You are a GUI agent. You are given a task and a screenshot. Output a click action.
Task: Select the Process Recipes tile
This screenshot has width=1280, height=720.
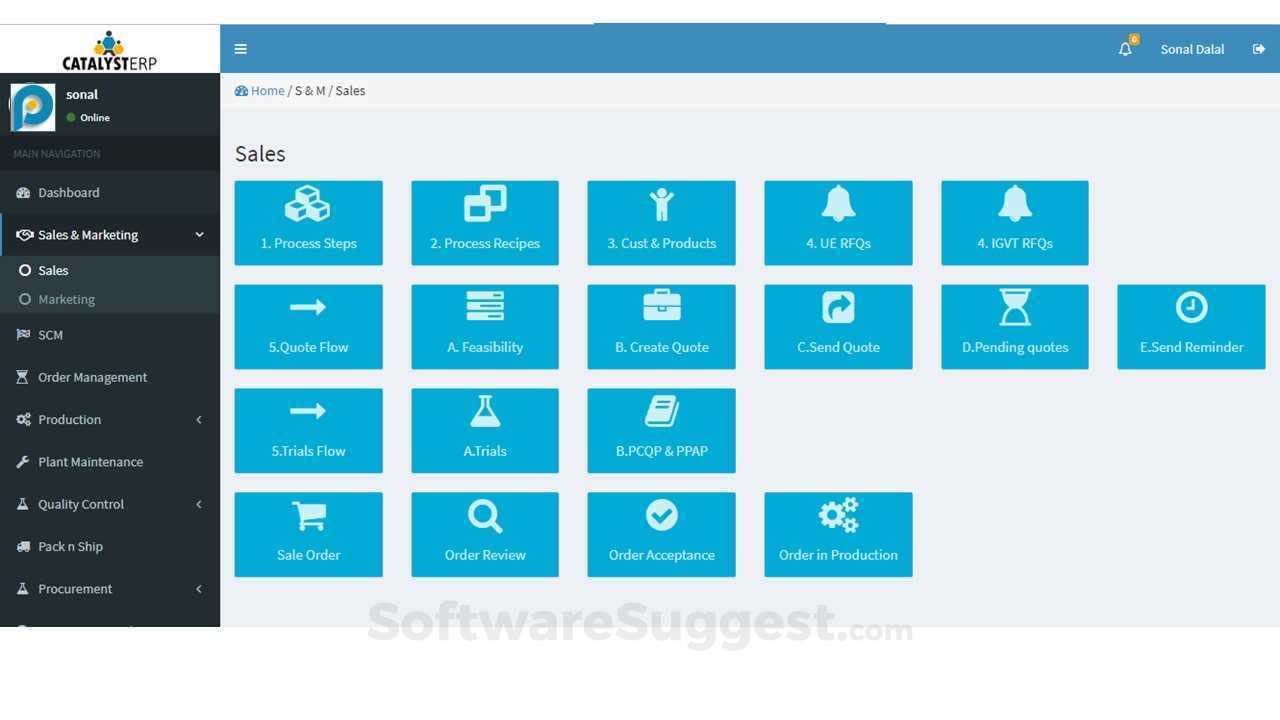pos(484,222)
